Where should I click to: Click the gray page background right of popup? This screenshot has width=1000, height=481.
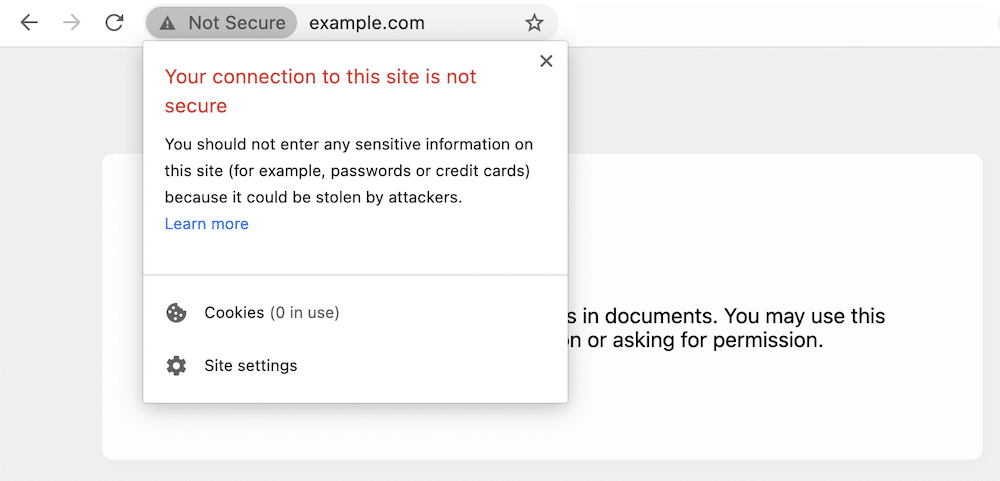(780, 100)
